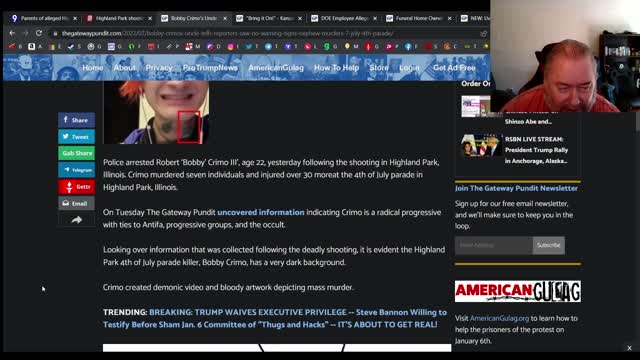Close the 'Highland Park shooti' tab
640x360 pixels.
[x=150, y=18]
